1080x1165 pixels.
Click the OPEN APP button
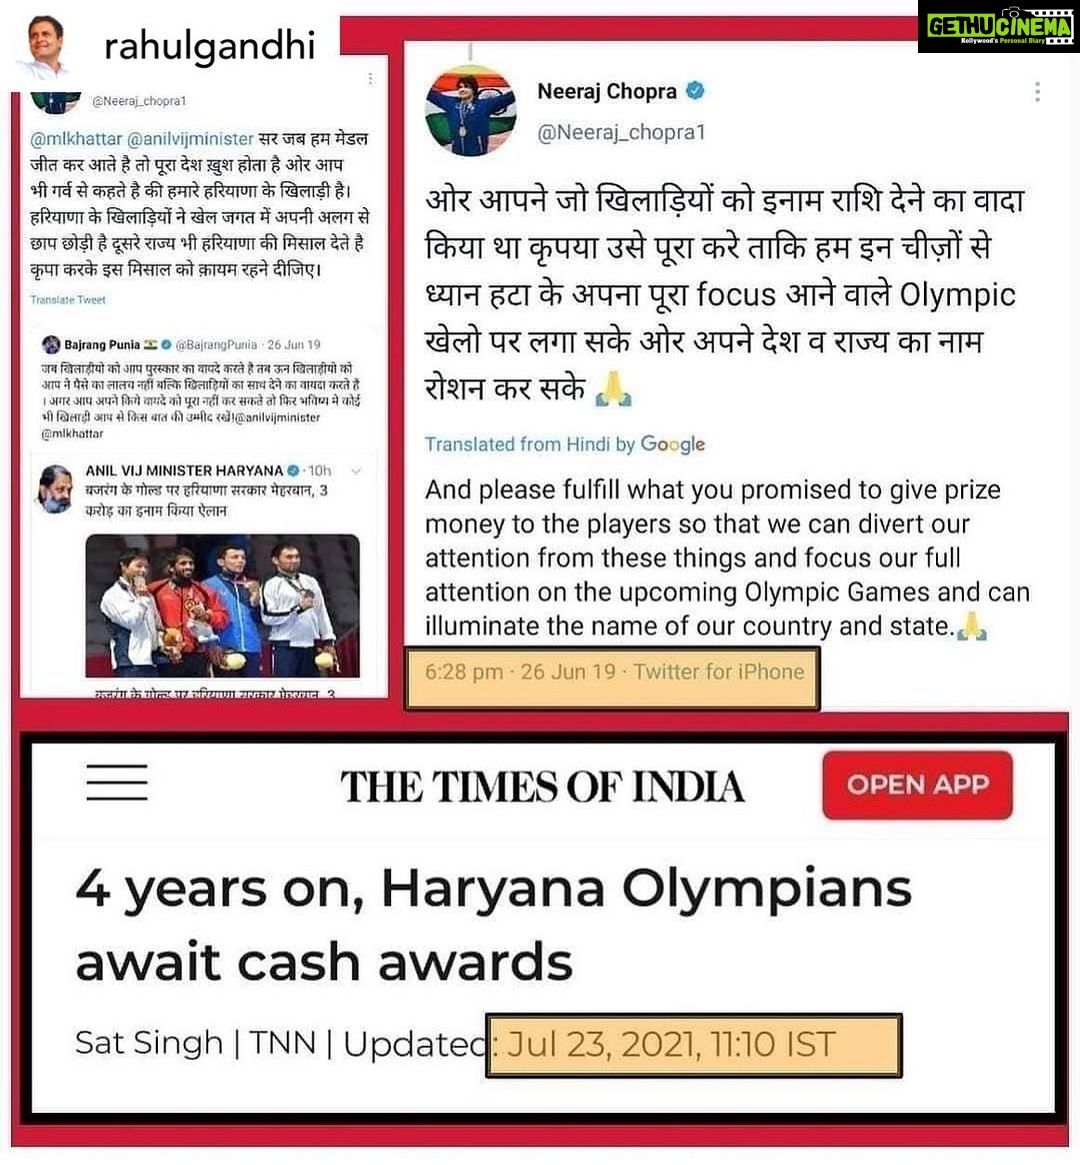pyautogui.click(x=917, y=785)
